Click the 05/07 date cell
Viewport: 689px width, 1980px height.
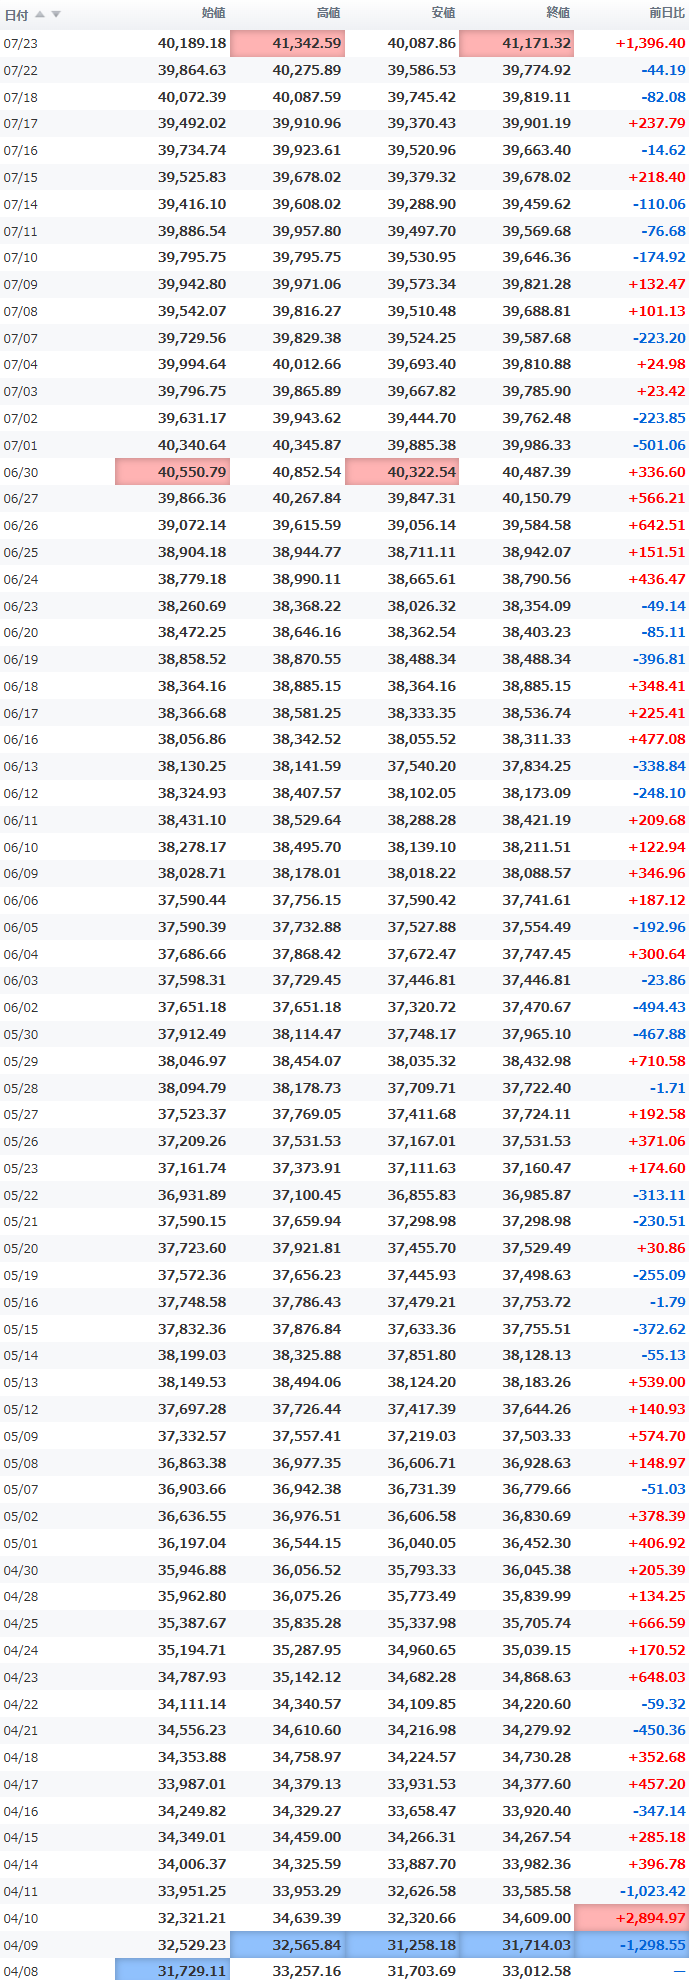(21, 1490)
